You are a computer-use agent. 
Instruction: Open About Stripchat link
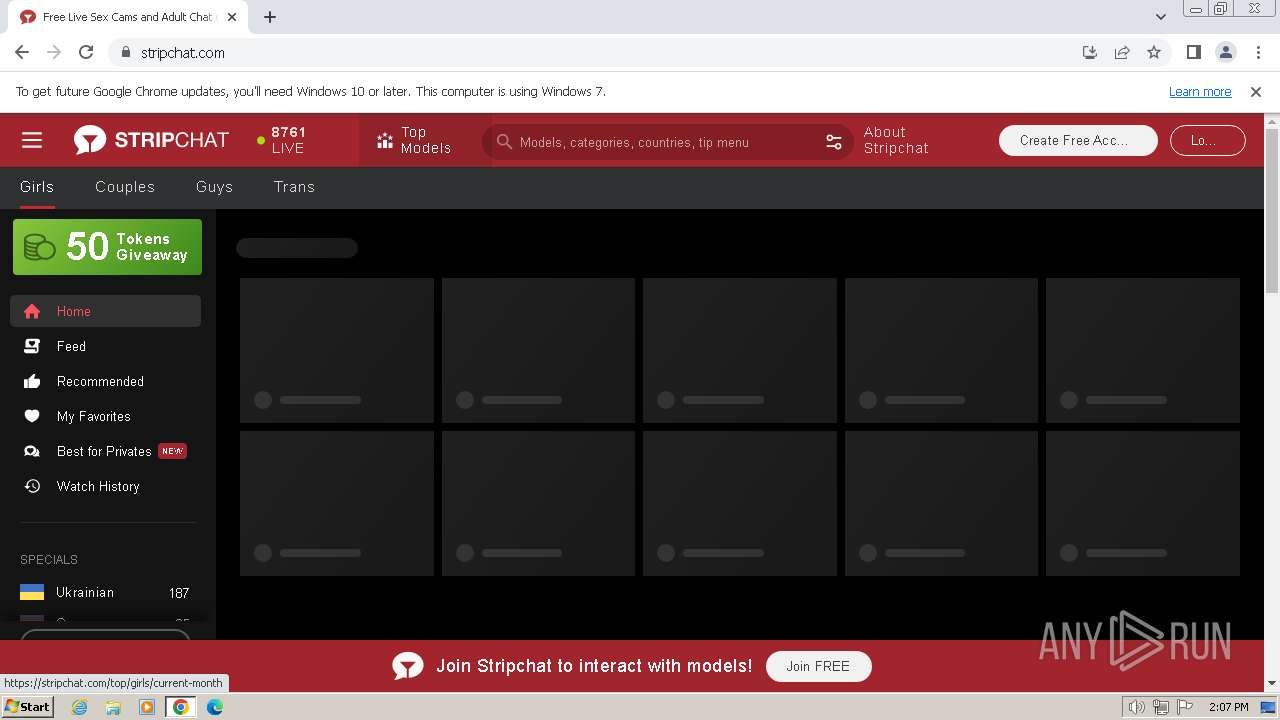point(896,140)
